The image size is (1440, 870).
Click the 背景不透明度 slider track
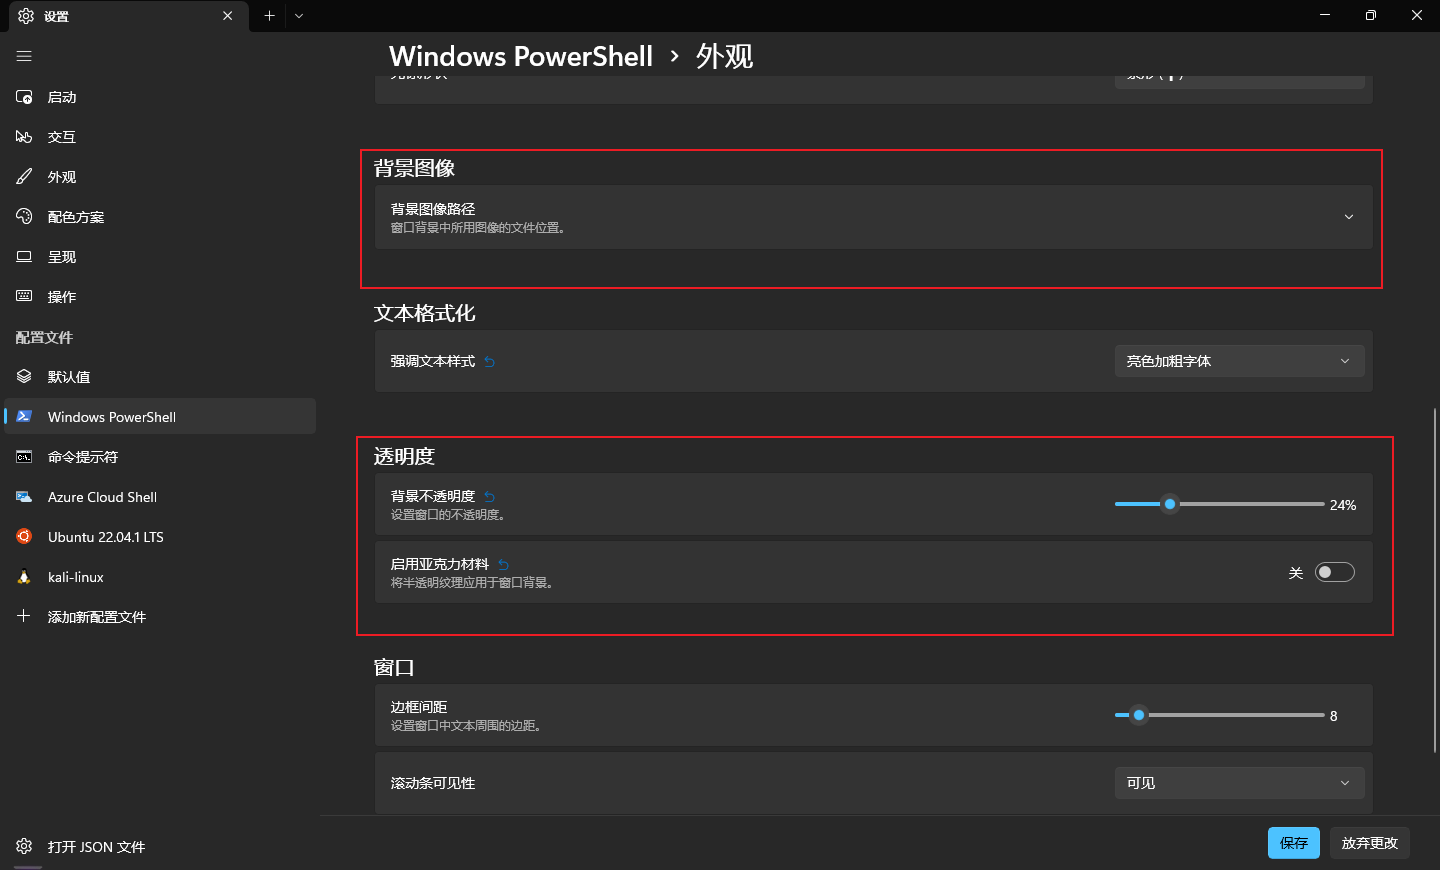[1250, 504]
